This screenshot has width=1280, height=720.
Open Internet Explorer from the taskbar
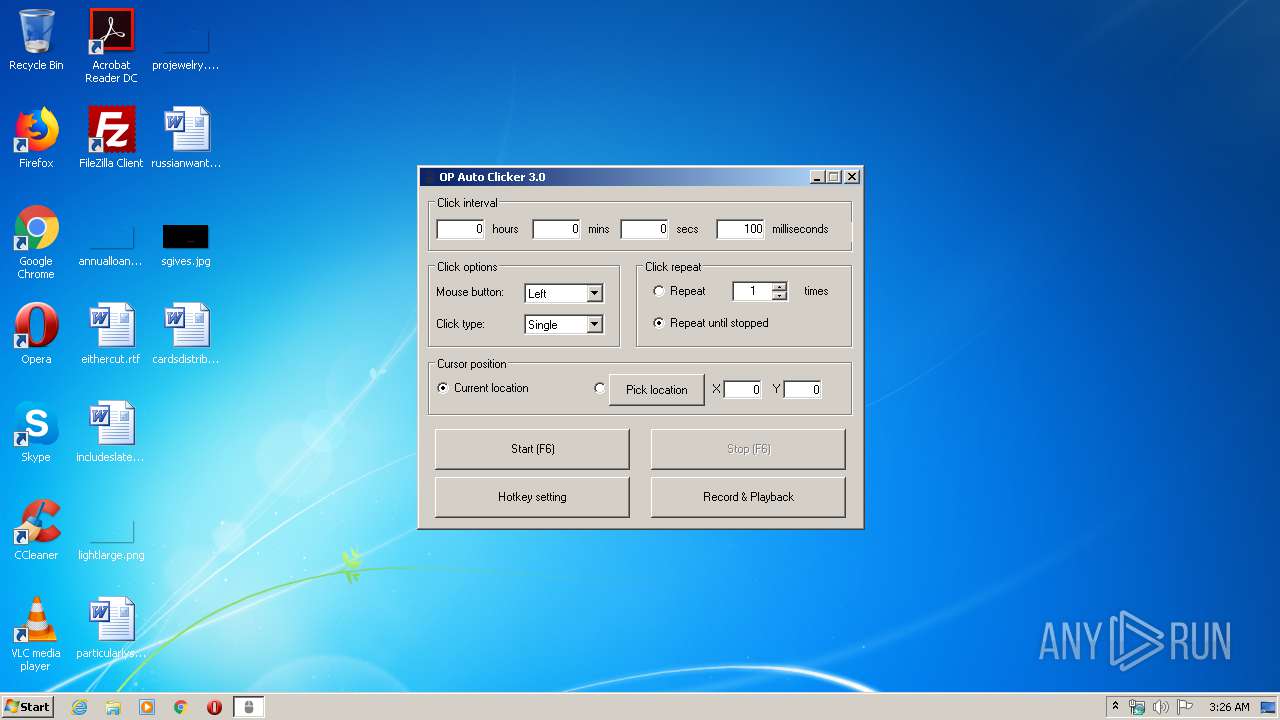coord(79,707)
